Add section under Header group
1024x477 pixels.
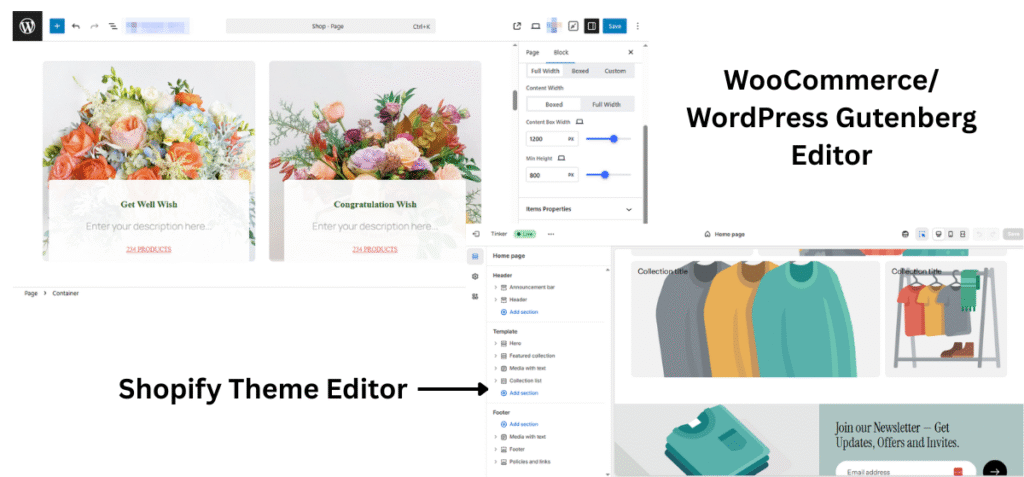click(x=519, y=312)
